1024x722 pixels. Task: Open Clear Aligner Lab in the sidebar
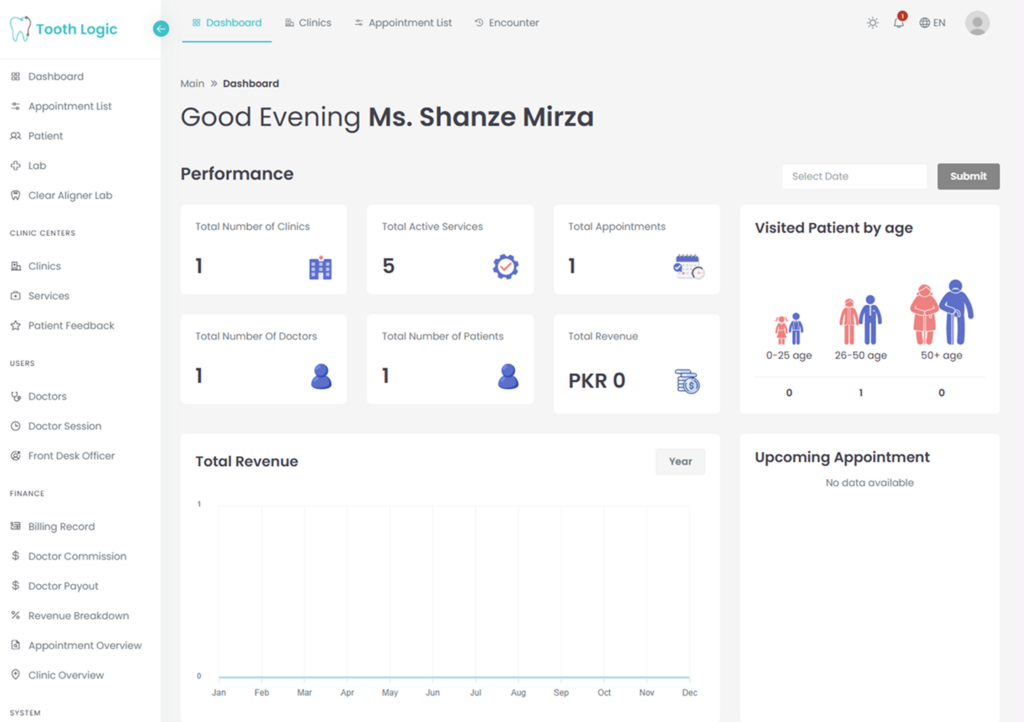click(x=61, y=195)
